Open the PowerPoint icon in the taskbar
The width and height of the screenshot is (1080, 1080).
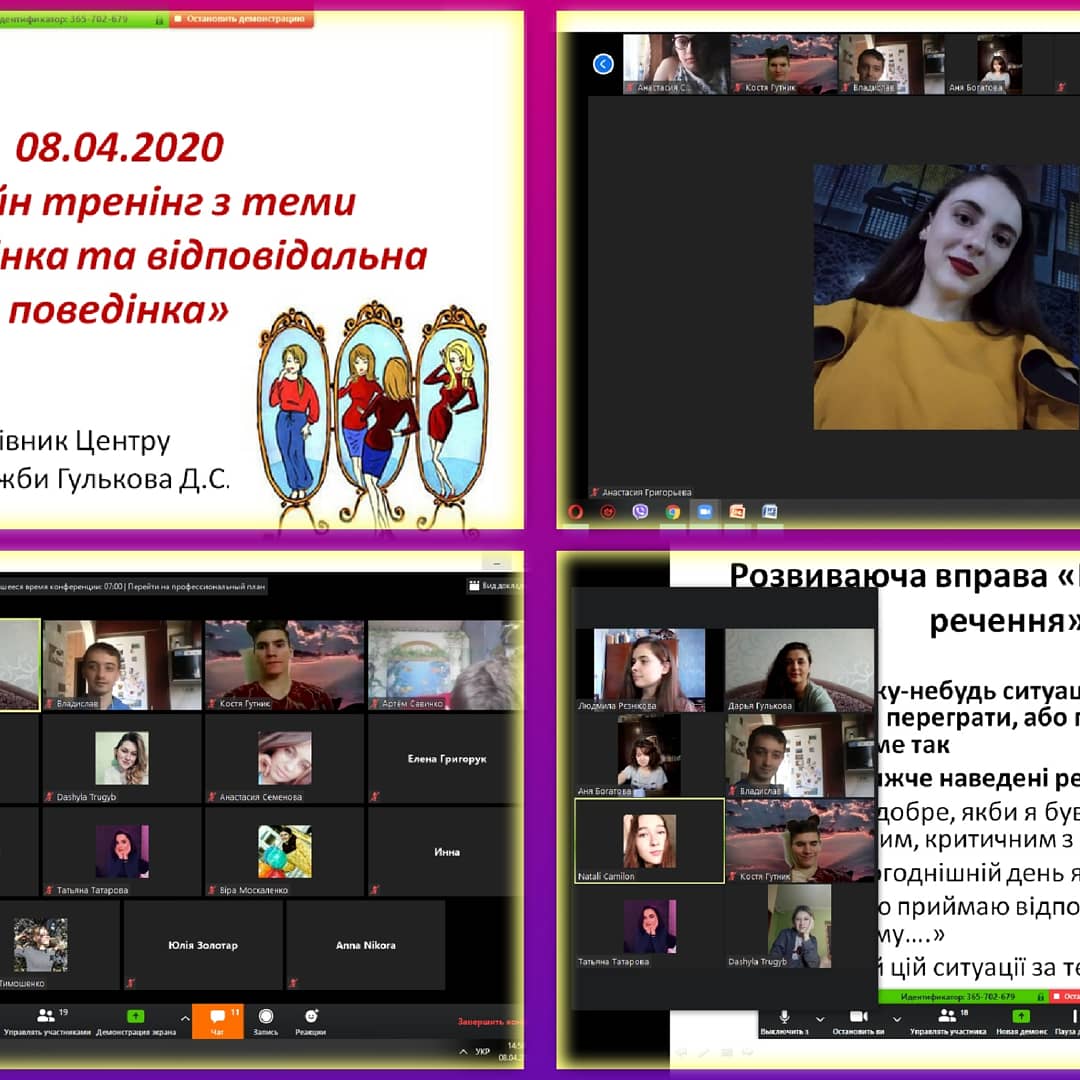coord(737,511)
